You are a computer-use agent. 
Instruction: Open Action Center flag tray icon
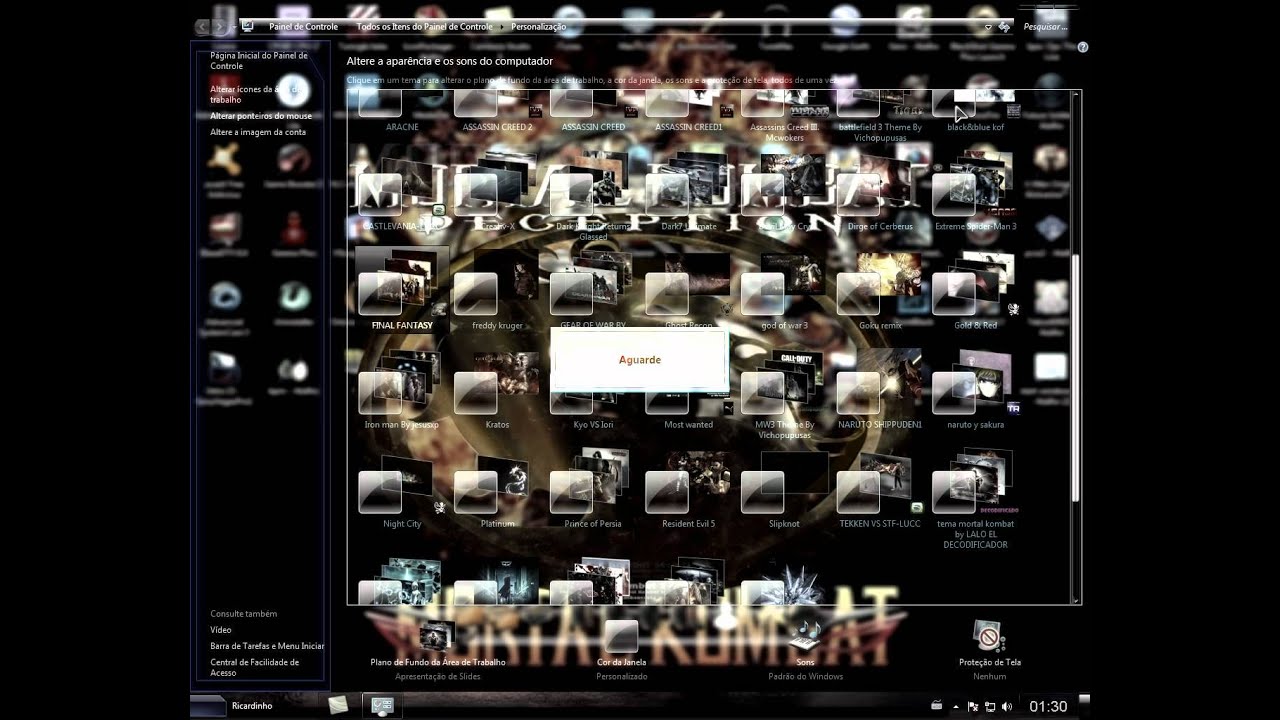[973, 706]
